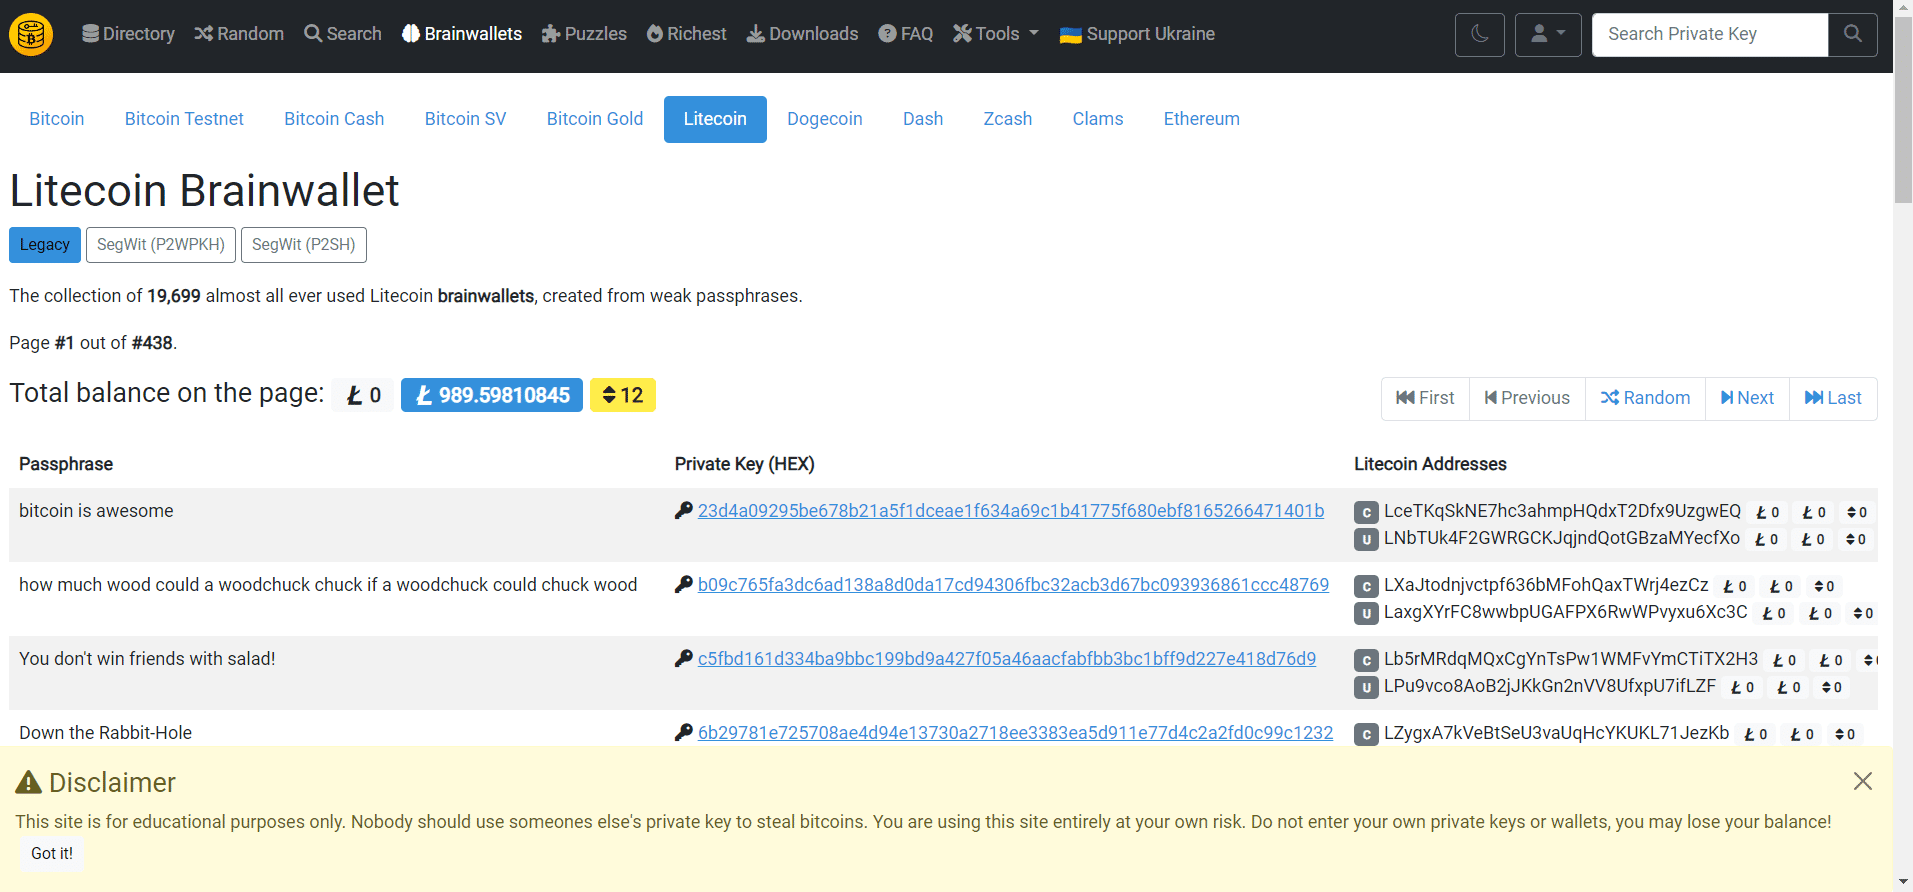
Task: Open the Dogecoin tab
Action: [x=824, y=119]
